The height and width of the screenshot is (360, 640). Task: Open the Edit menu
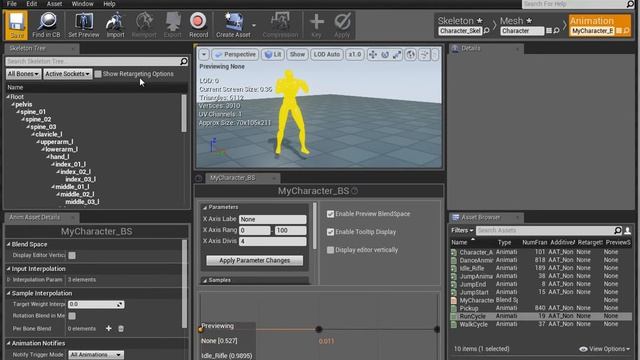32,4
